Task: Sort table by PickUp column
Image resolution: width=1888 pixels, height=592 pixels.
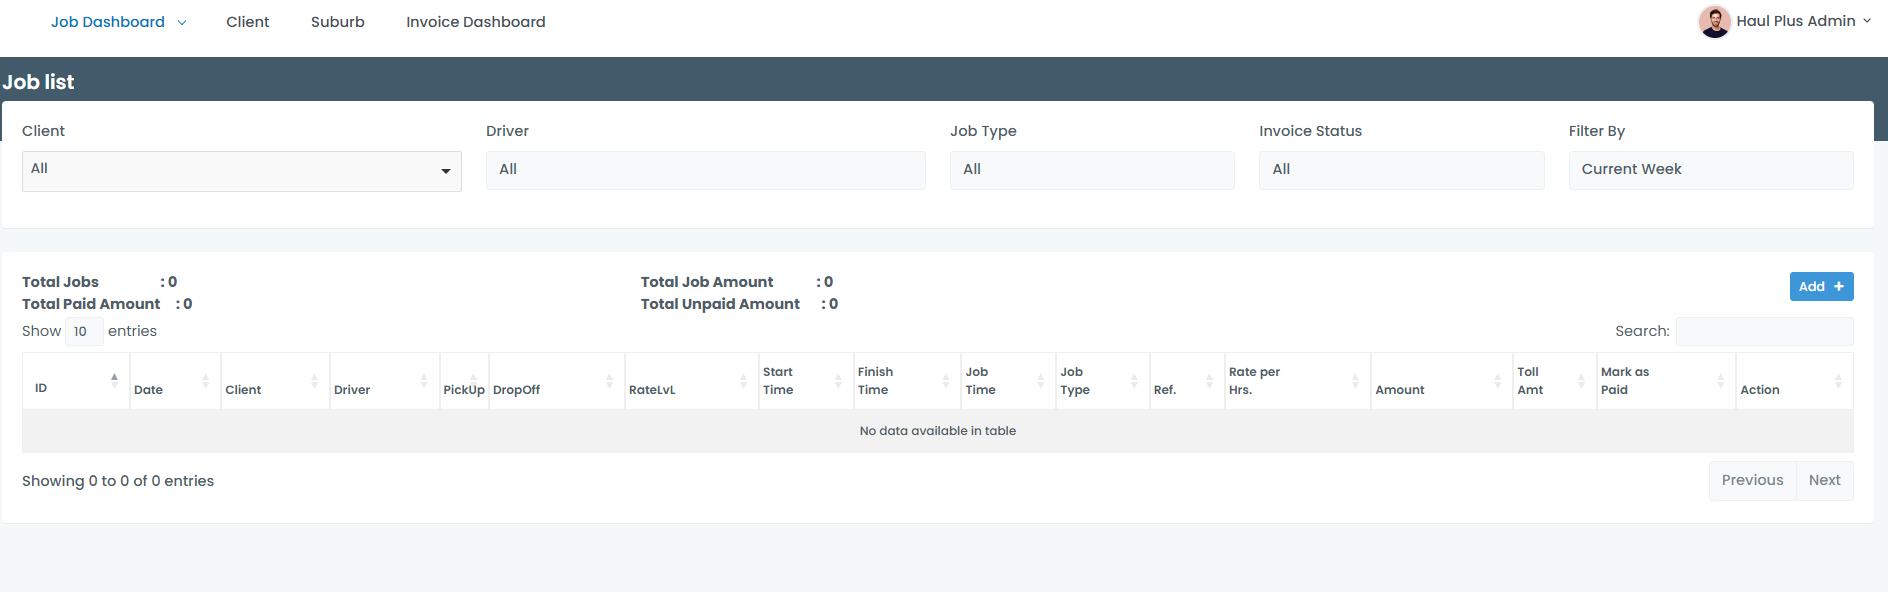Action: point(464,381)
